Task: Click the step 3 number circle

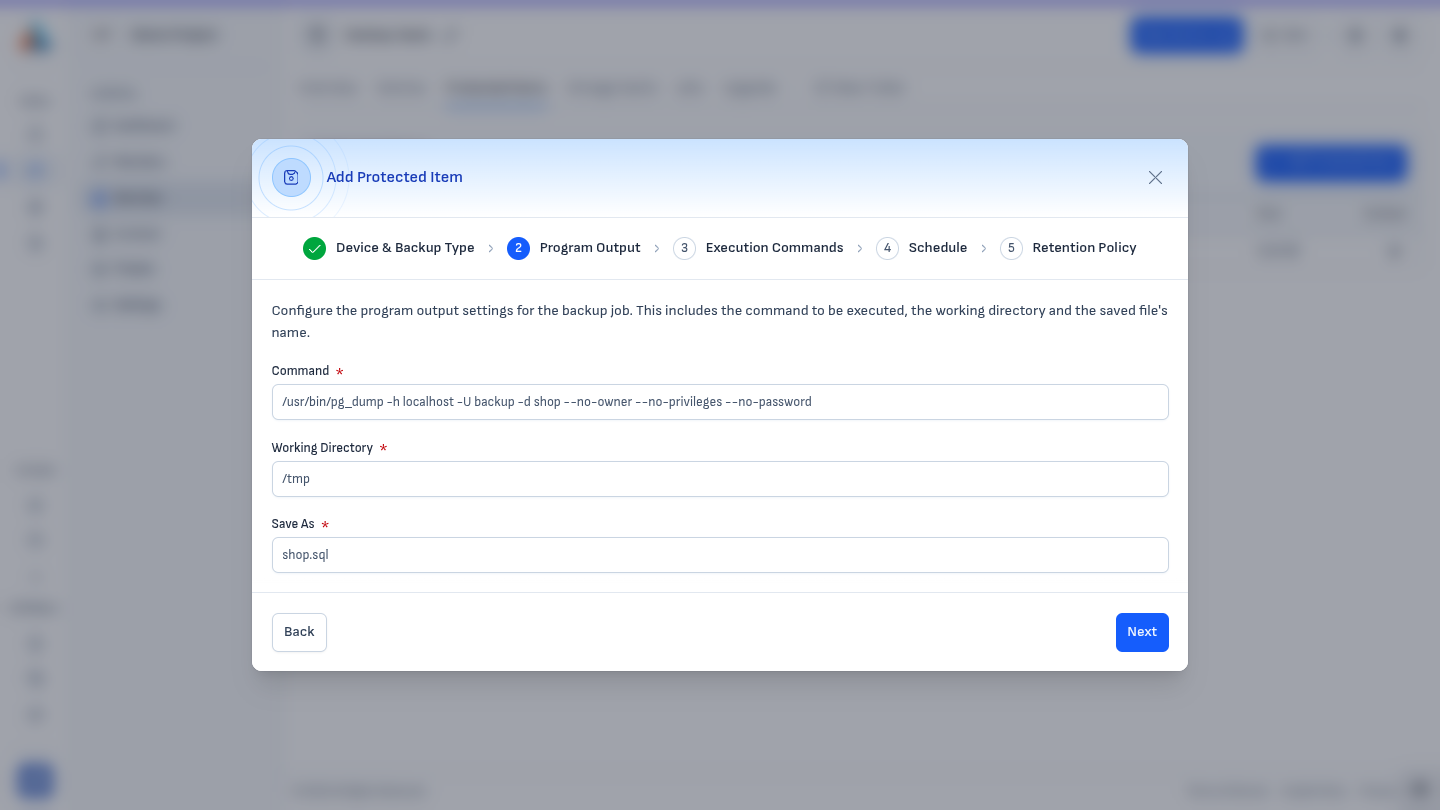Action: coord(684,248)
